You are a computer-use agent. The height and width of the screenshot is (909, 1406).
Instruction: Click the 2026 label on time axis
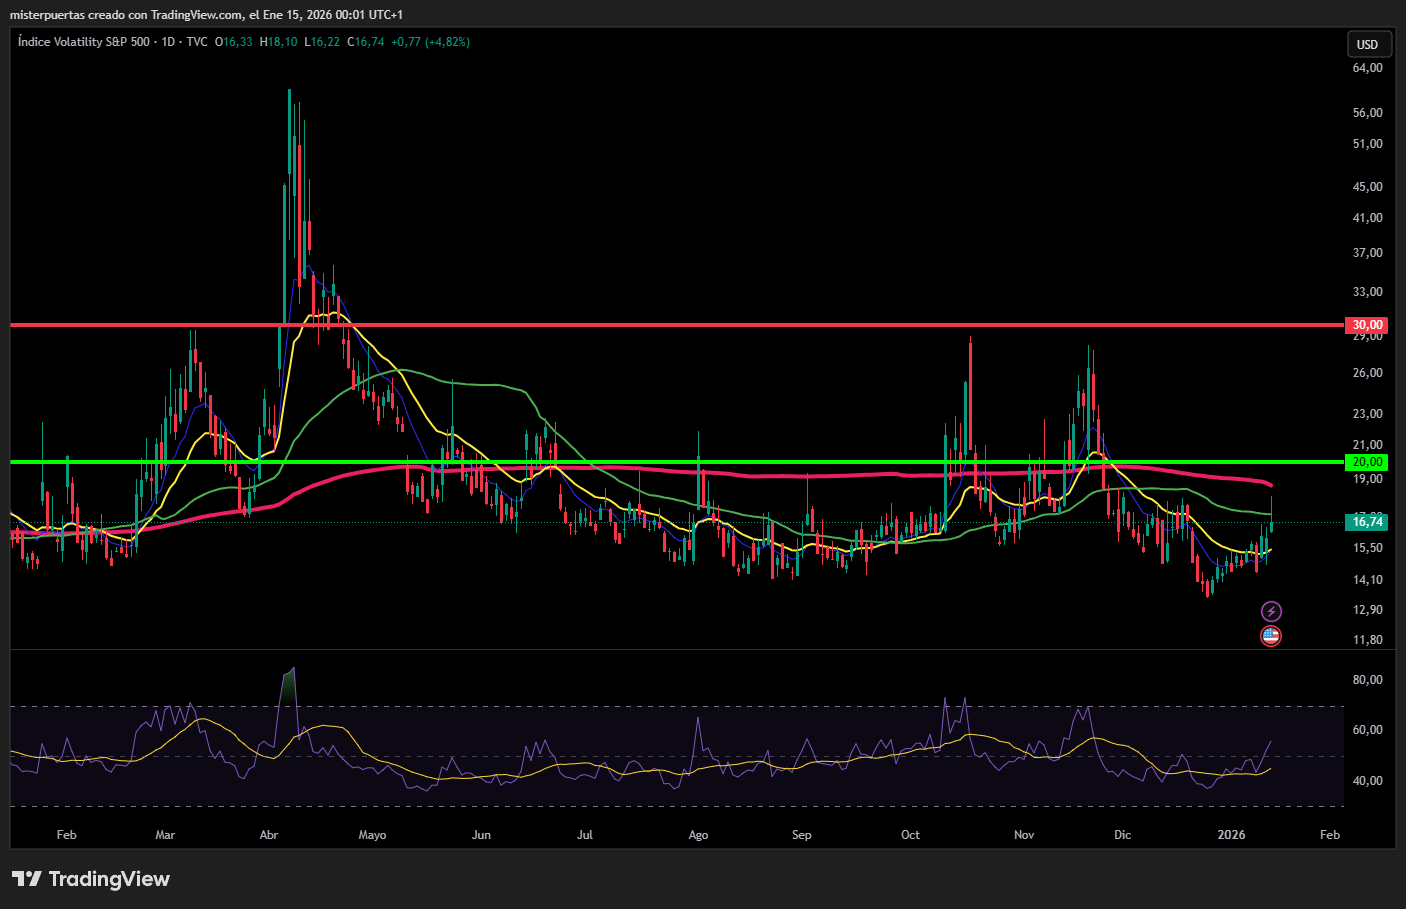coord(1231,835)
